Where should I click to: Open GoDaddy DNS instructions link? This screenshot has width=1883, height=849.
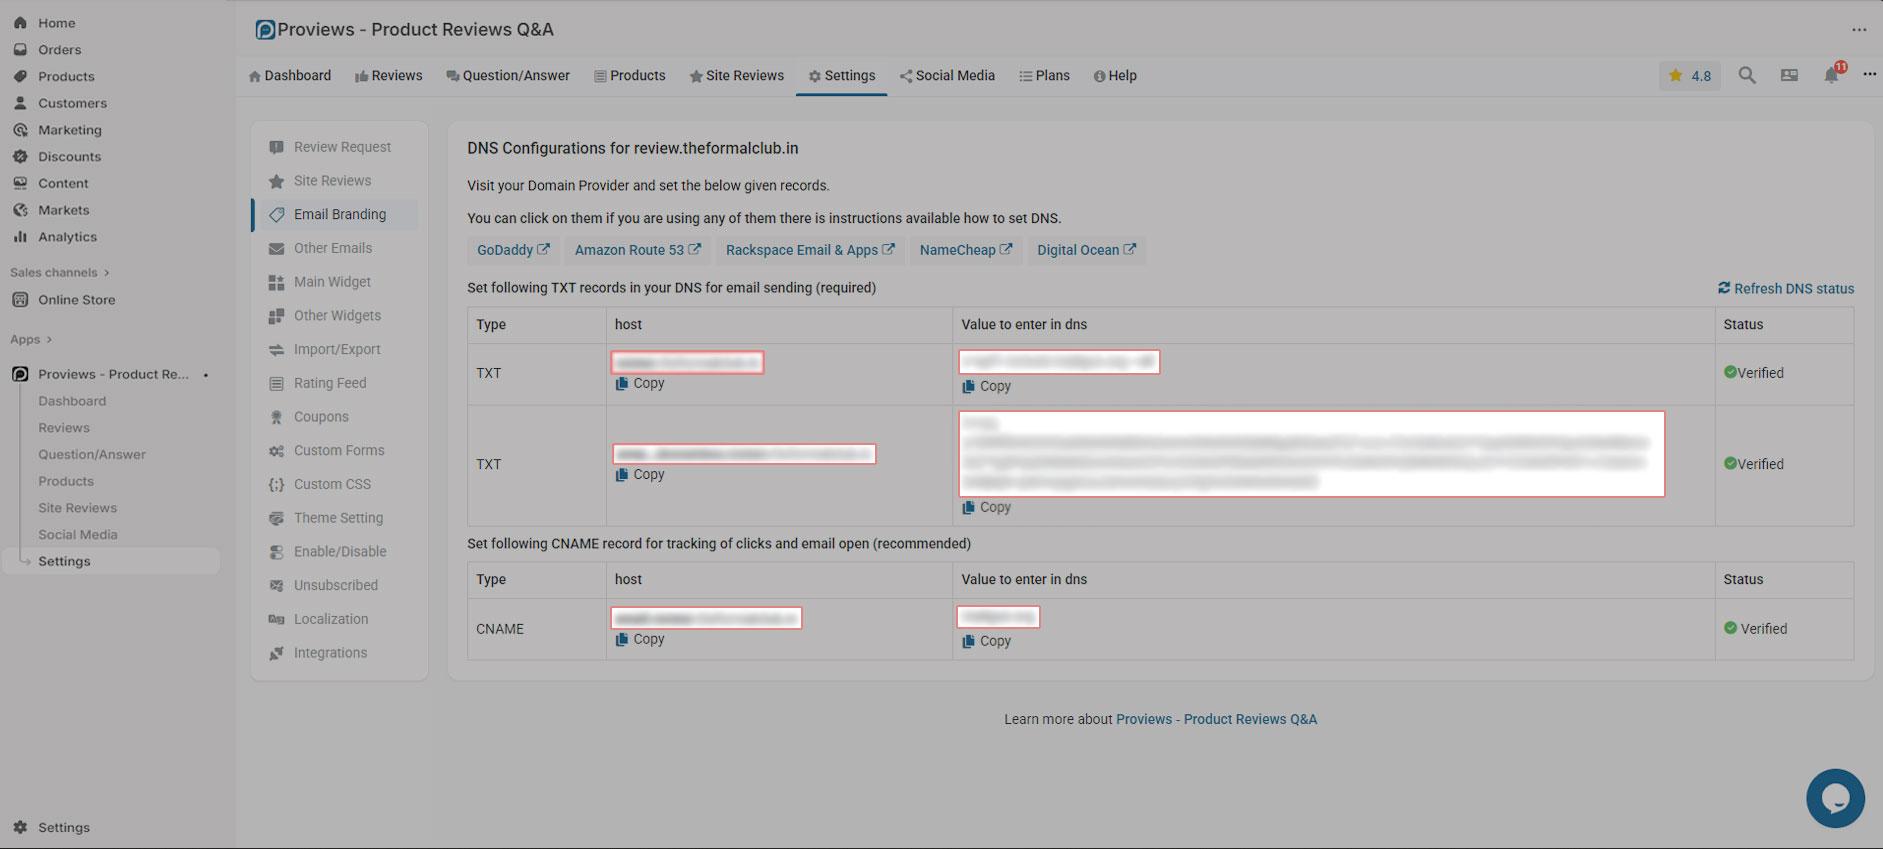[513, 250]
